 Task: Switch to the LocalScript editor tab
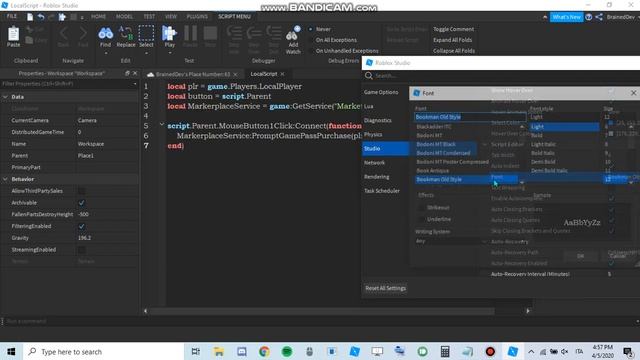tap(264, 74)
